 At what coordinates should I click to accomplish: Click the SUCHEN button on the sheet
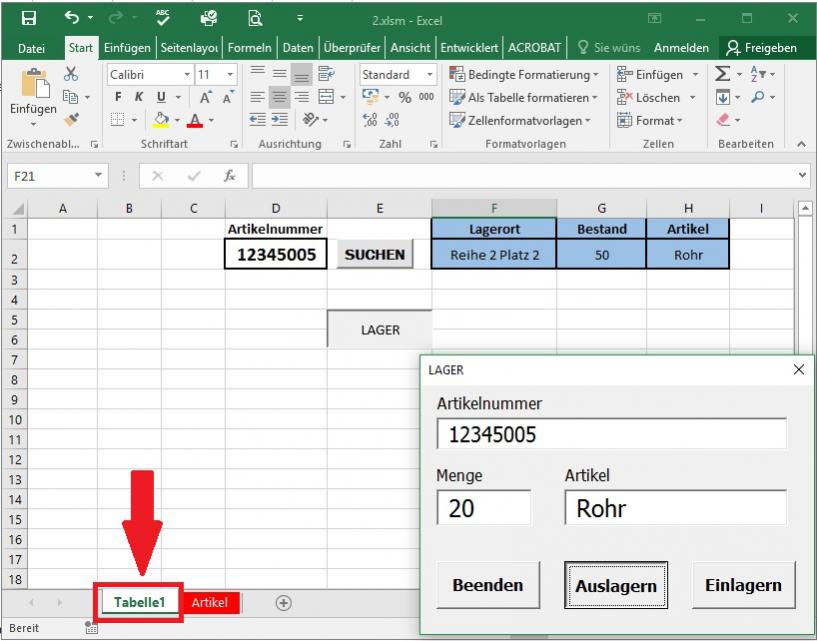375,254
